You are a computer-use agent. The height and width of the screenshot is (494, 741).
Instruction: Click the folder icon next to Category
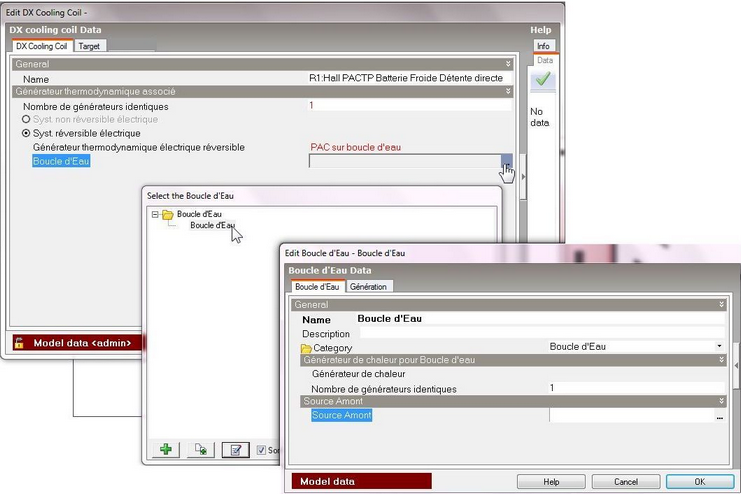coord(306,347)
